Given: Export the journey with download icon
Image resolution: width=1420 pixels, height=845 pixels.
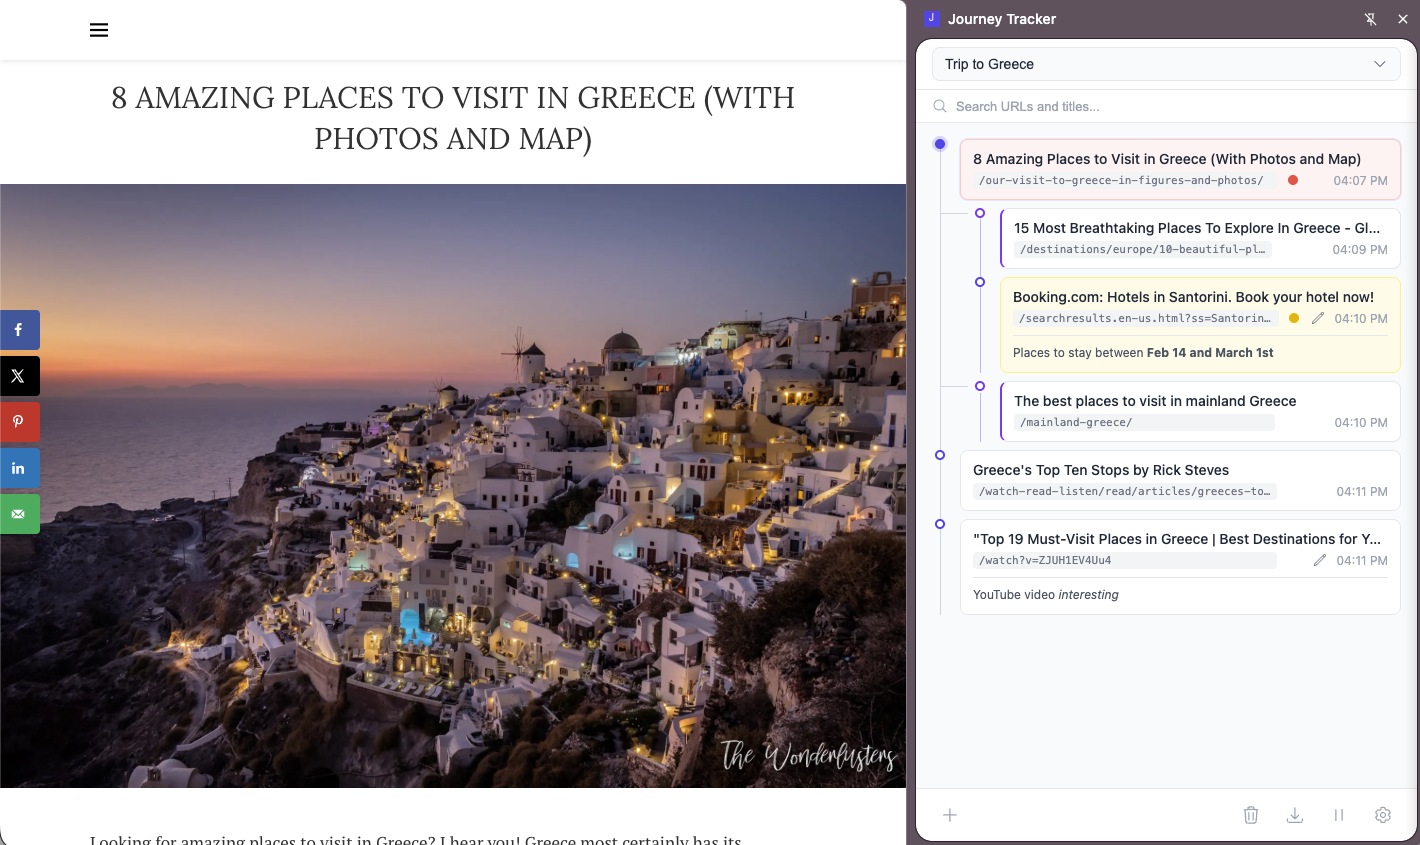Looking at the screenshot, I should 1295,815.
